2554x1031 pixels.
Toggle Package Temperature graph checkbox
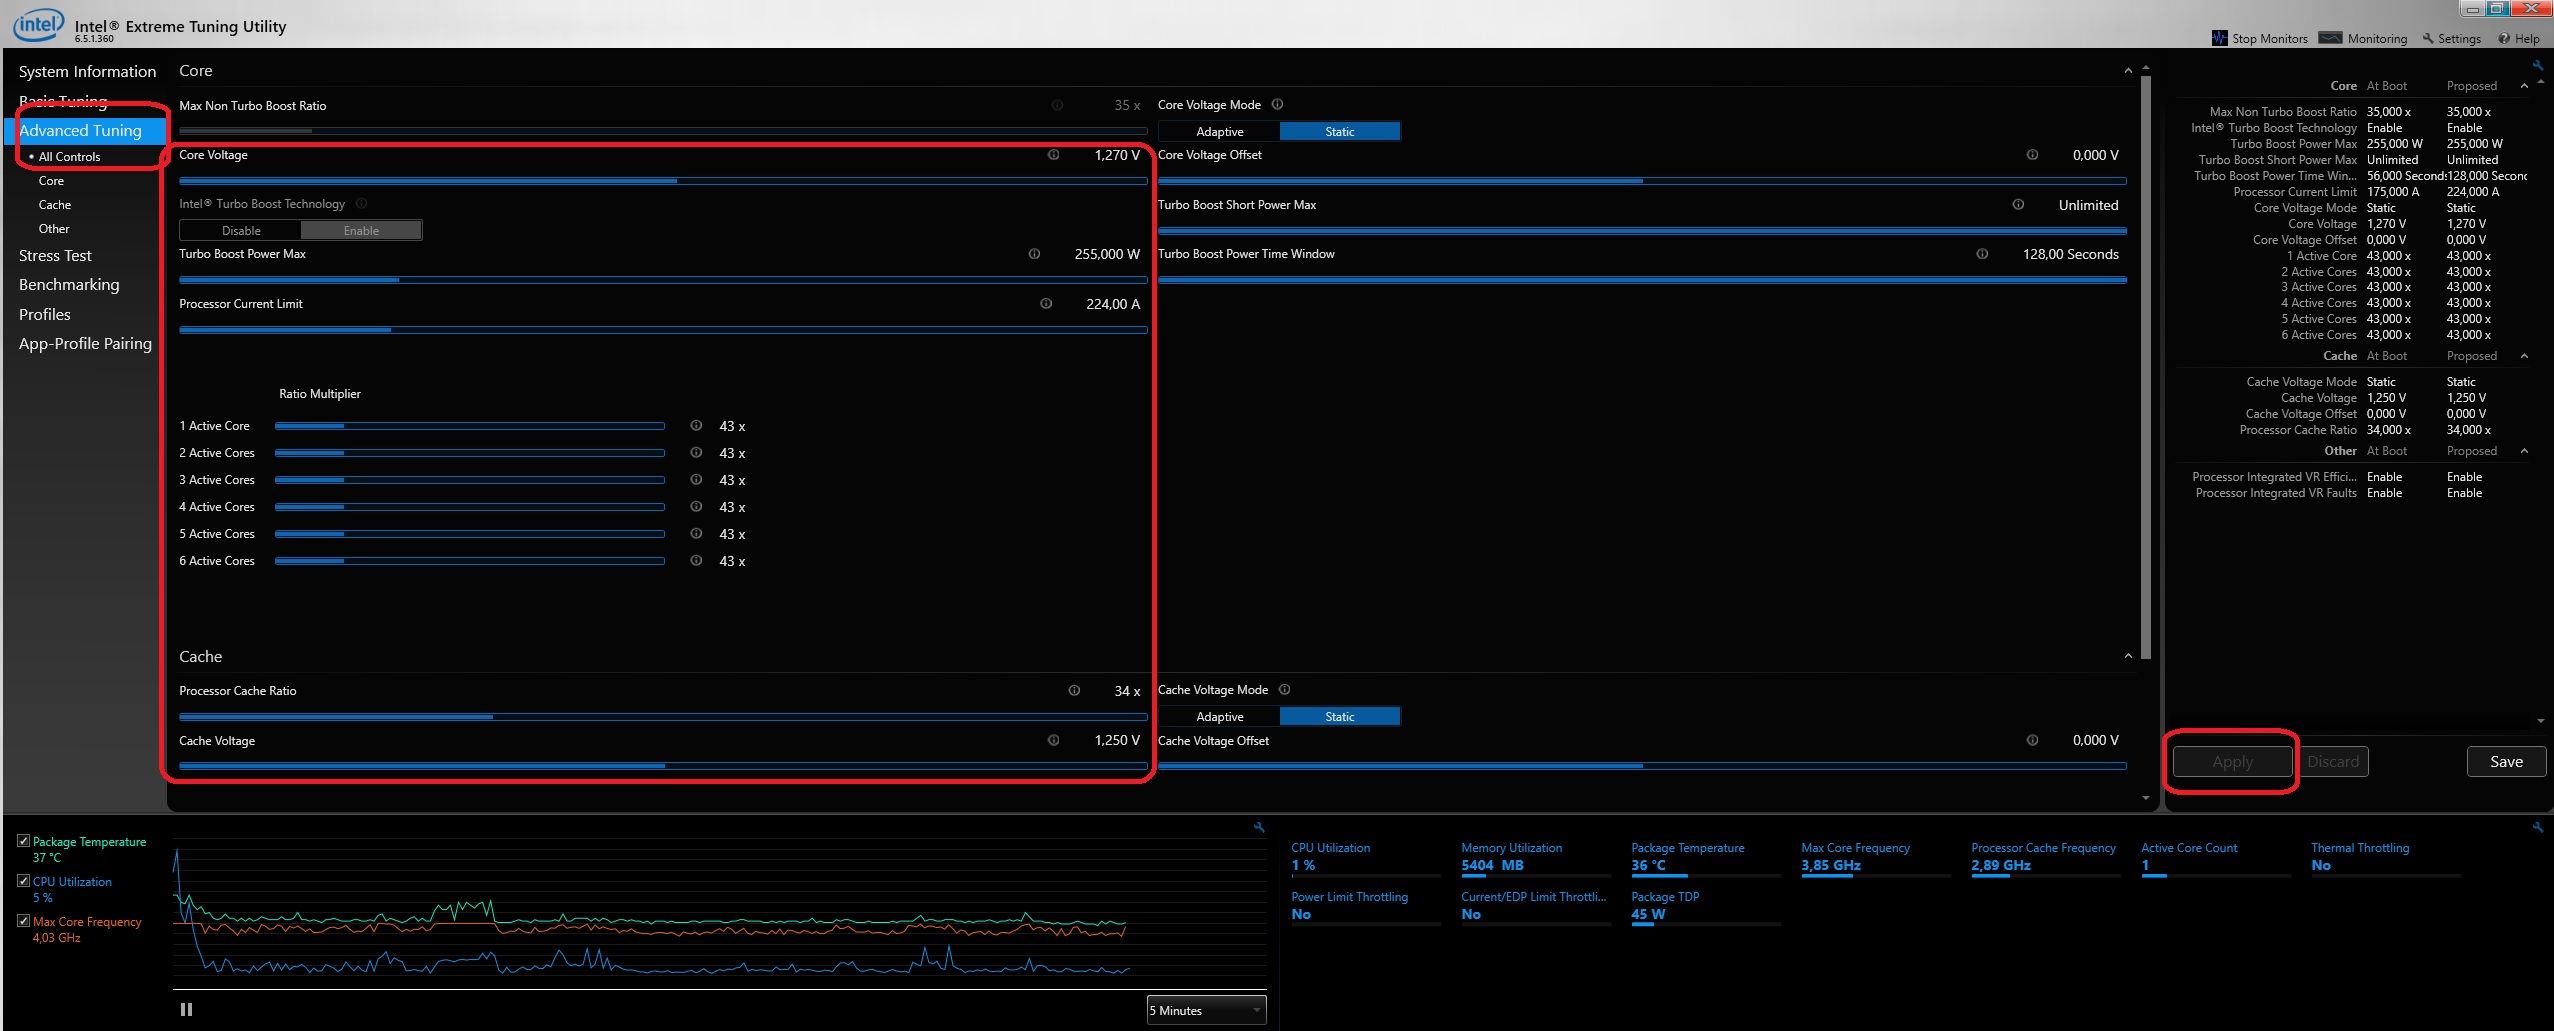(x=23, y=842)
